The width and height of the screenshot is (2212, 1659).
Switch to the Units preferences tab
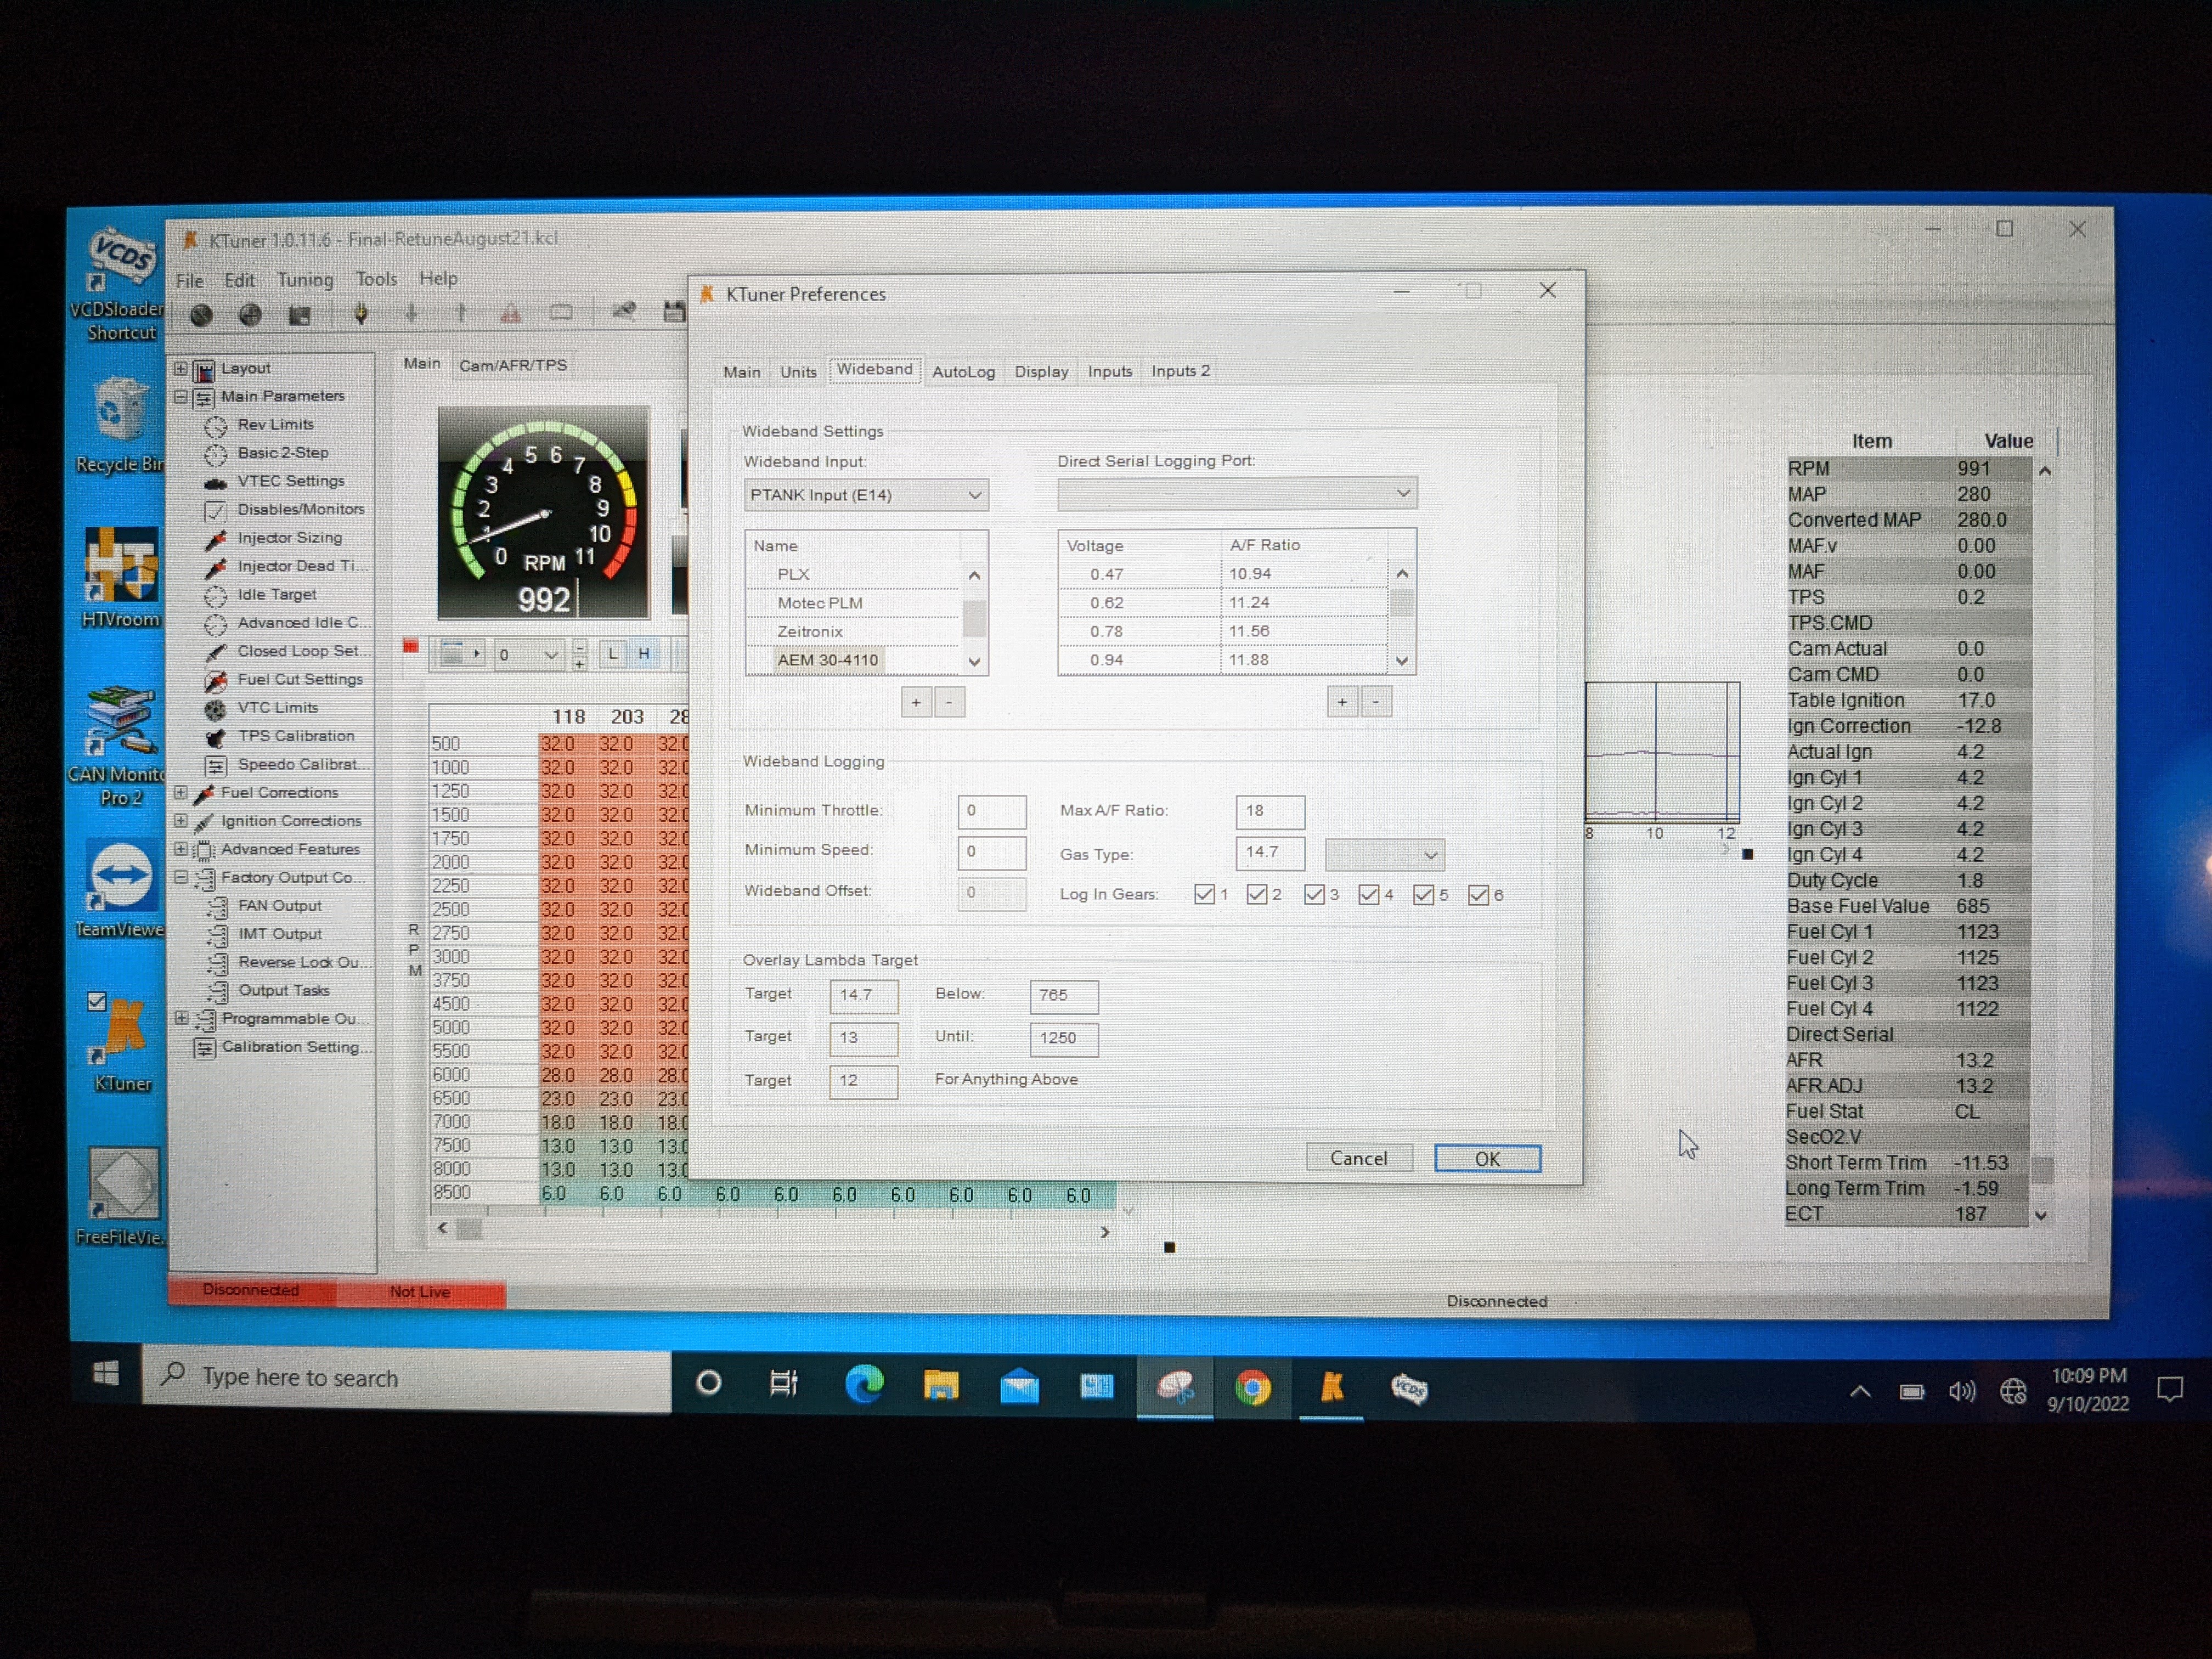point(798,372)
